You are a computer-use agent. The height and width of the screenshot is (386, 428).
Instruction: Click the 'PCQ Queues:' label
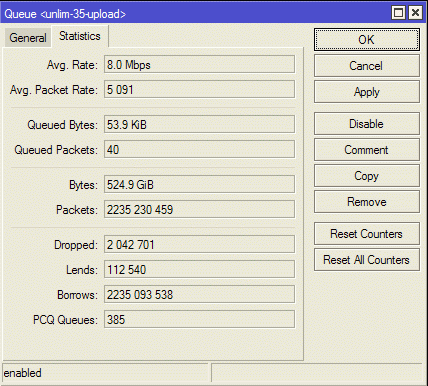(x=65, y=320)
